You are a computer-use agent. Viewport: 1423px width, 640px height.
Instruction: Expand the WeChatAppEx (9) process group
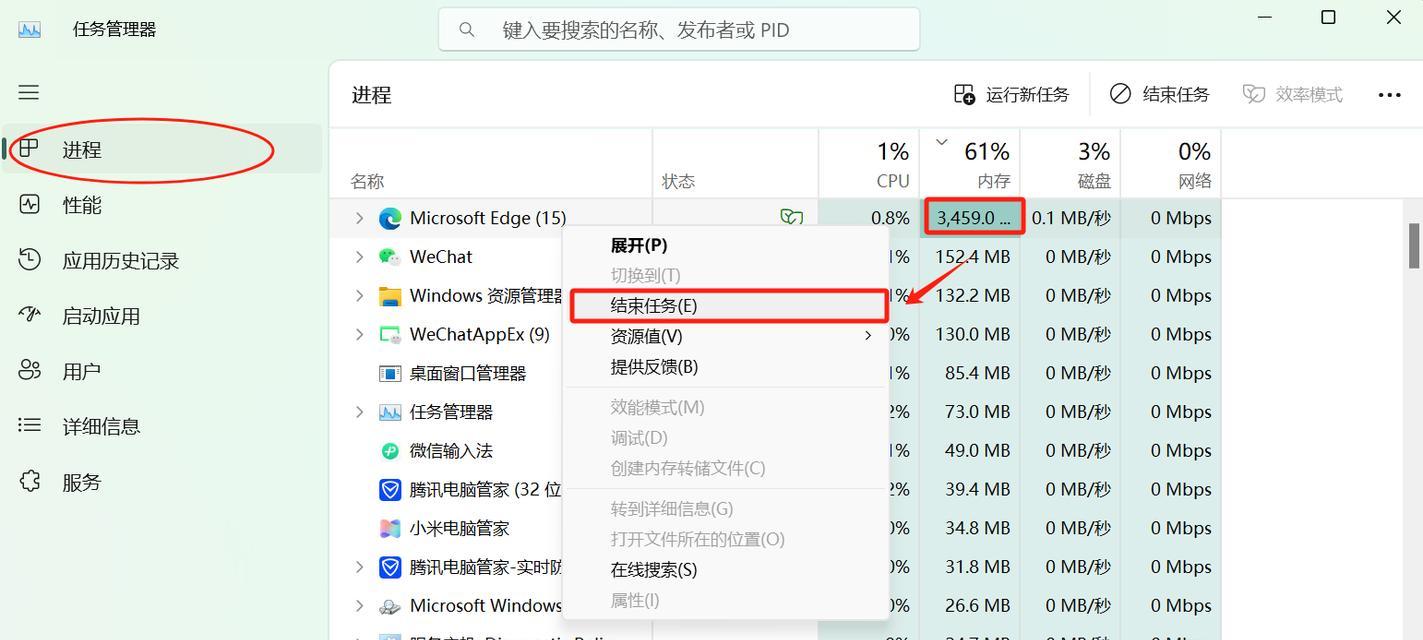(359, 335)
